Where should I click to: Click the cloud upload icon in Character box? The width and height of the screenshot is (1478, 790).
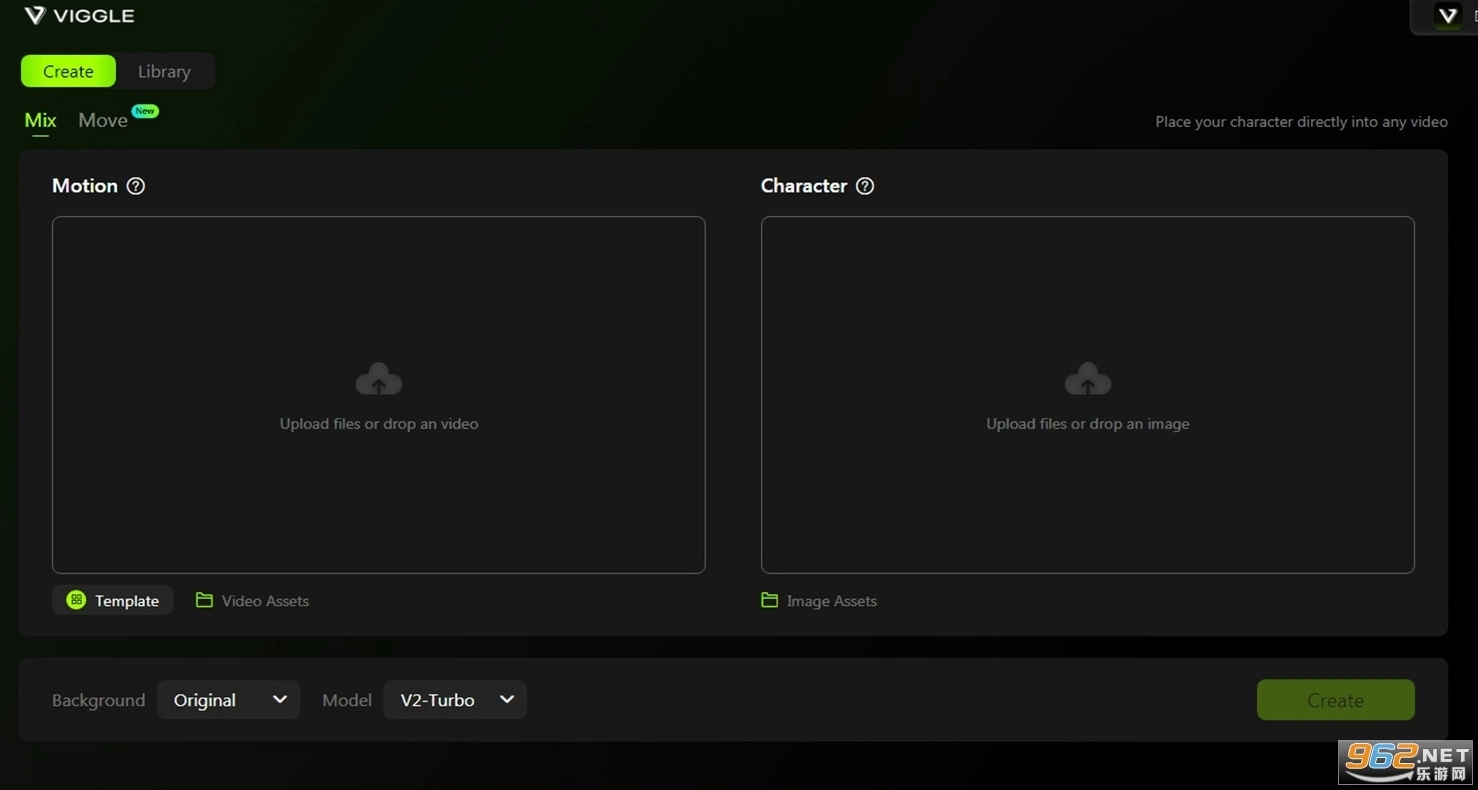(x=1087, y=380)
